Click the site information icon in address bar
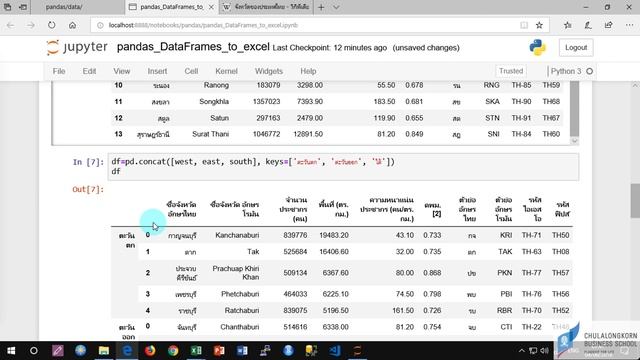Image resolution: width=640 pixels, height=360 pixels. pos(100,25)
